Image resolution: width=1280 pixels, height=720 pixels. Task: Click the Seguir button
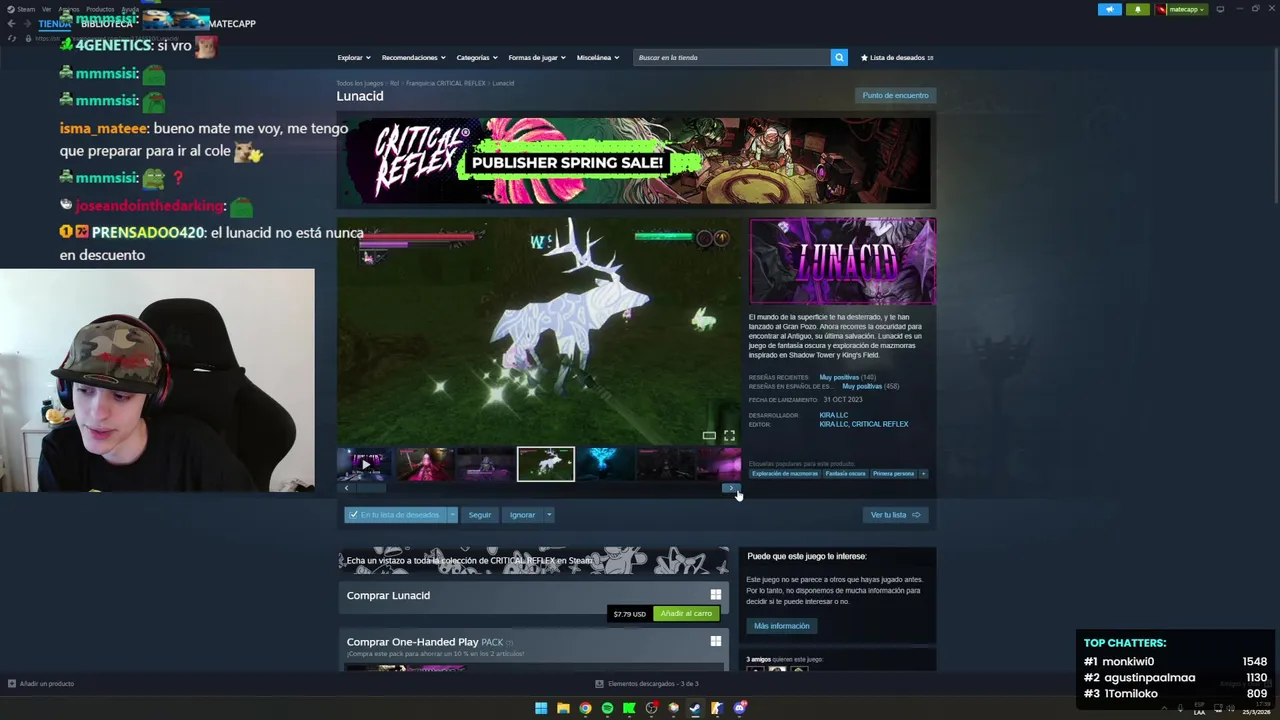pos(480,515)
